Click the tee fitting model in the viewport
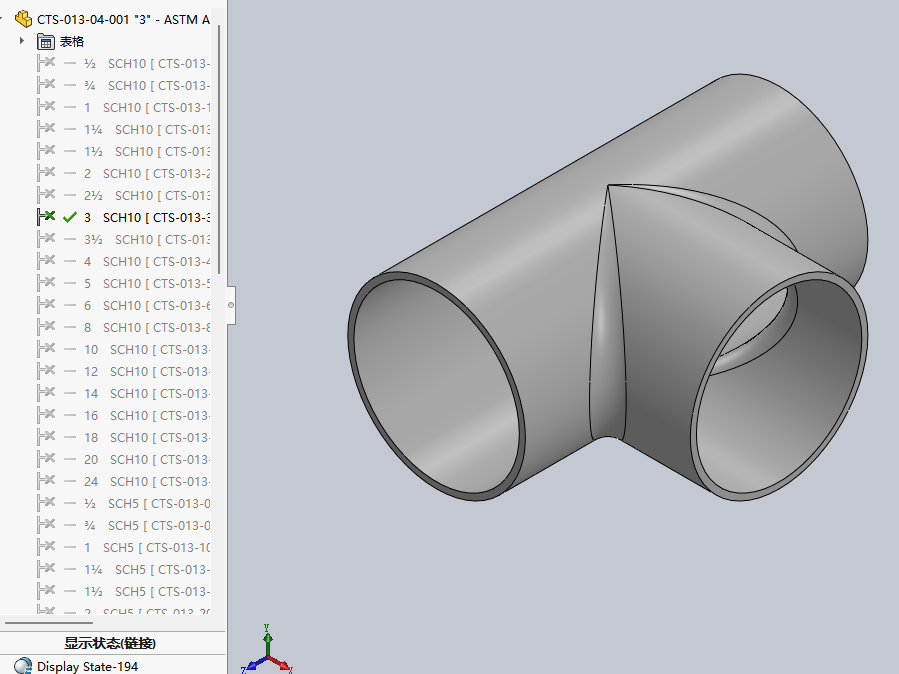Viewport: 899px width, 674px height. coord(608,288)
